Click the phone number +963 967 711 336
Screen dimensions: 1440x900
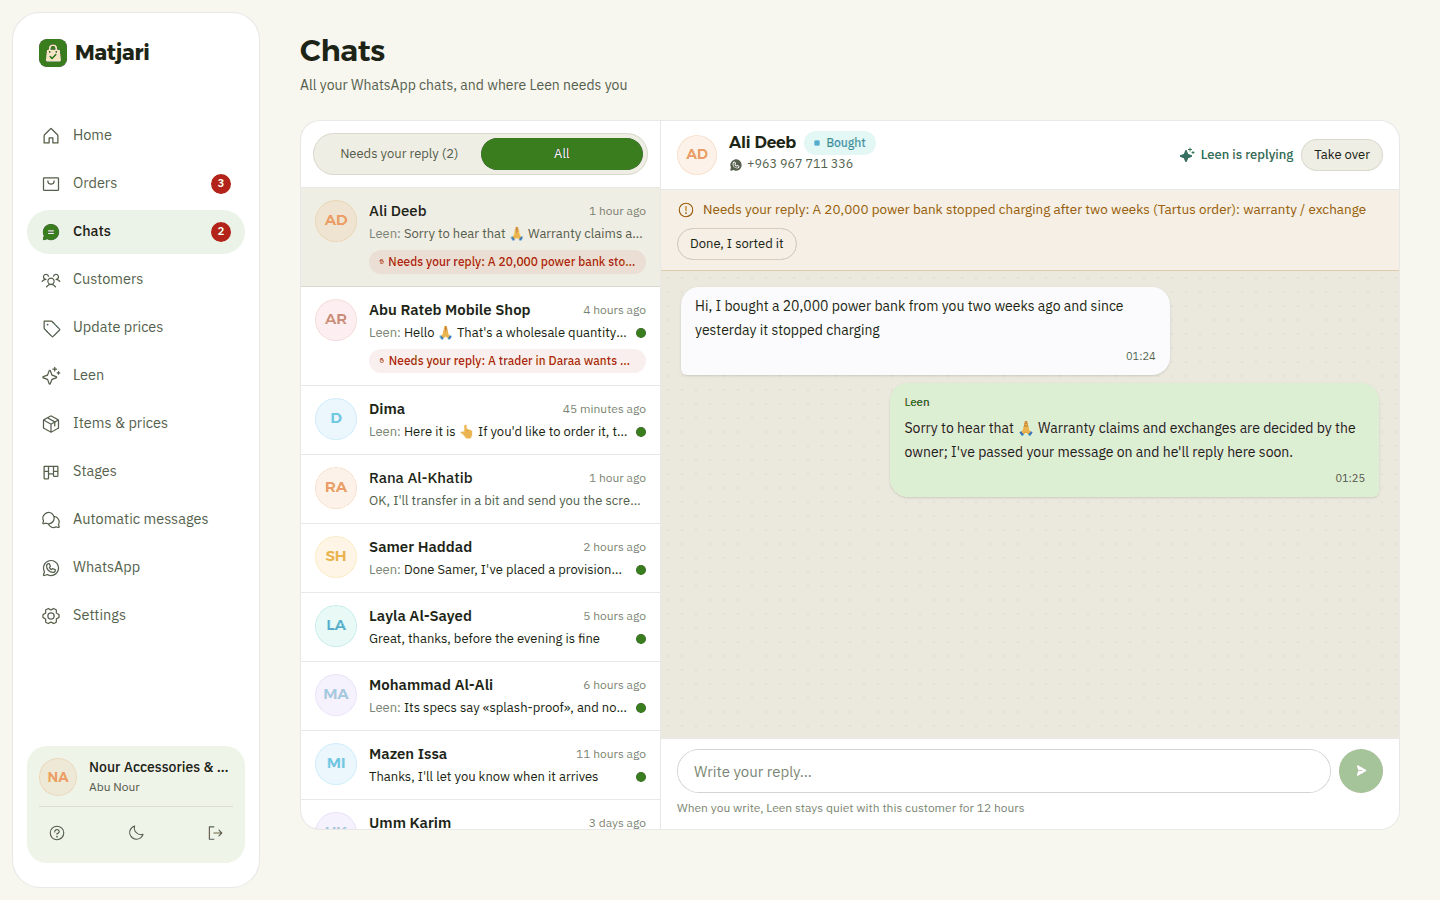pos(800,164)
